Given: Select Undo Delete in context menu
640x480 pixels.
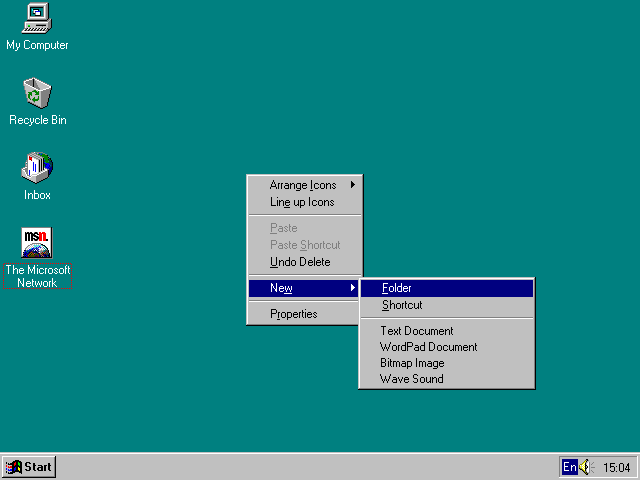Looking at the screenshot, I should pos(300,262).
